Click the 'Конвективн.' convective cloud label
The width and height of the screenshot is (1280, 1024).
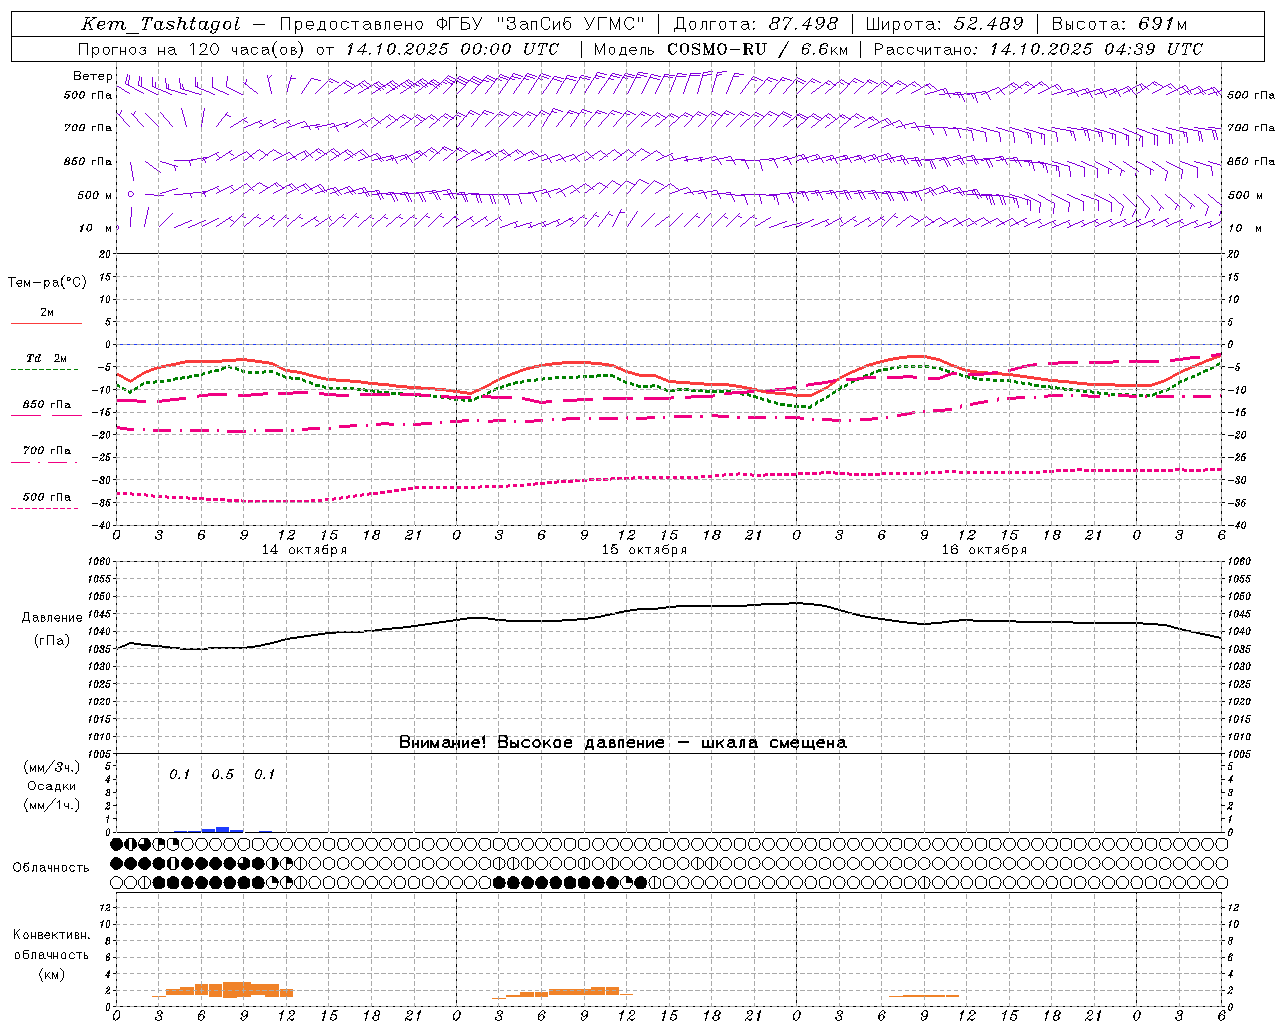click(52, 935)
